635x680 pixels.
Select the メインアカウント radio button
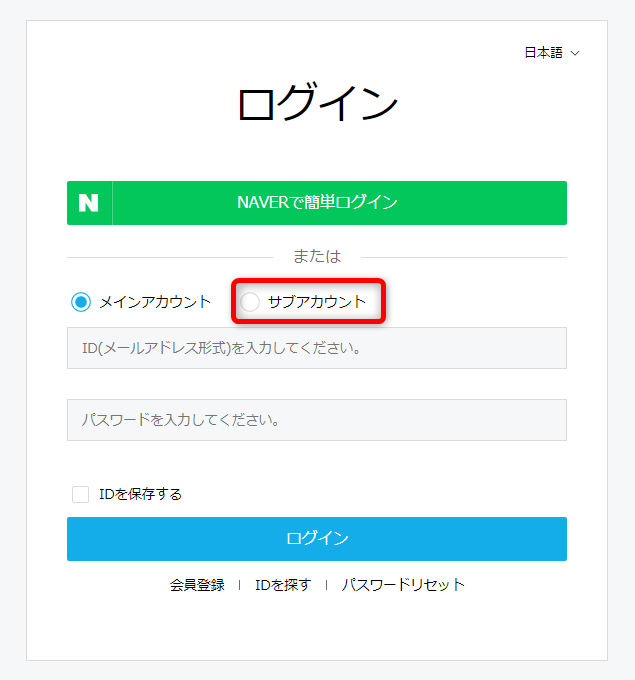(x=81, y=302)
